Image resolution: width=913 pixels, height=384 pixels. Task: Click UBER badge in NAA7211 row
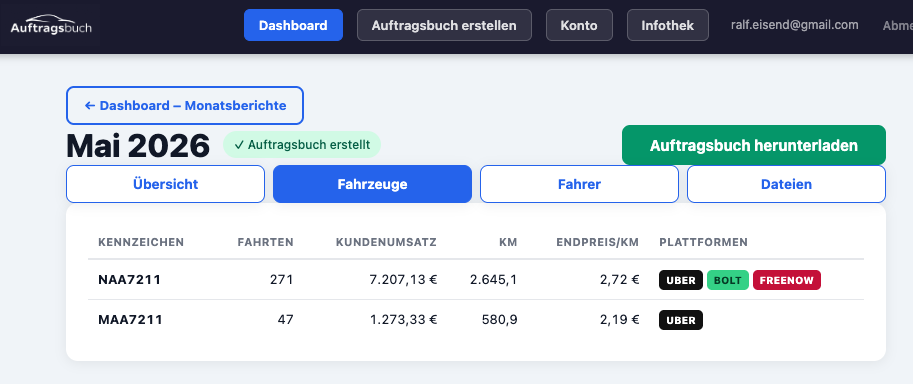tap(681, 280)
